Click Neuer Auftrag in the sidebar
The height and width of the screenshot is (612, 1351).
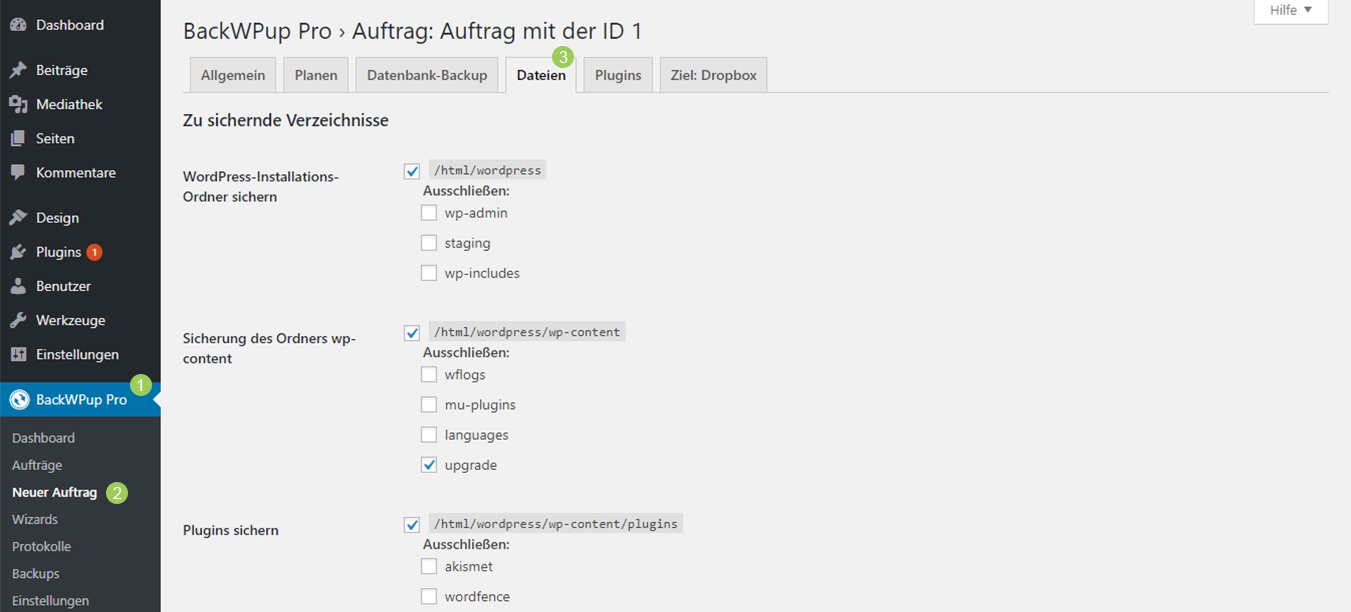point(54,492)
